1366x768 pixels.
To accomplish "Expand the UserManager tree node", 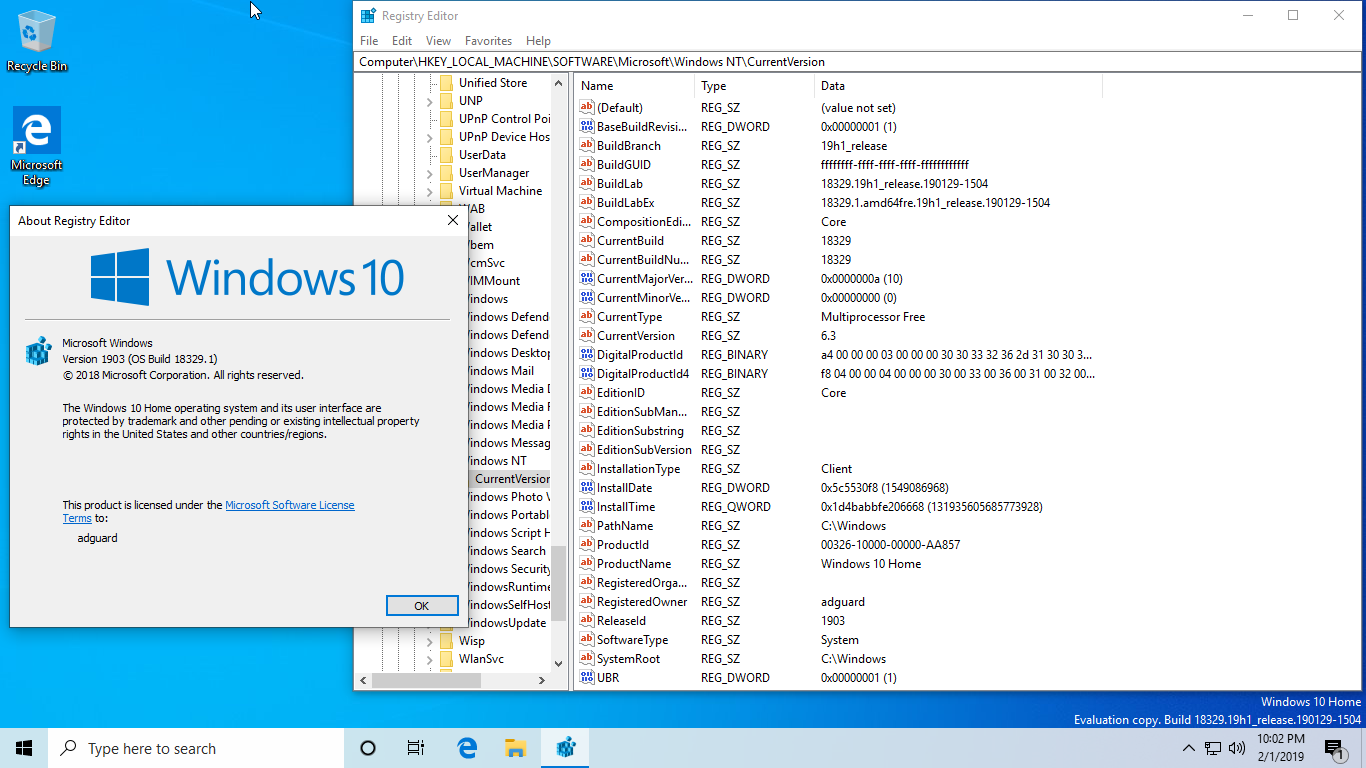I will pyautogui.click(x=430, y=173).
